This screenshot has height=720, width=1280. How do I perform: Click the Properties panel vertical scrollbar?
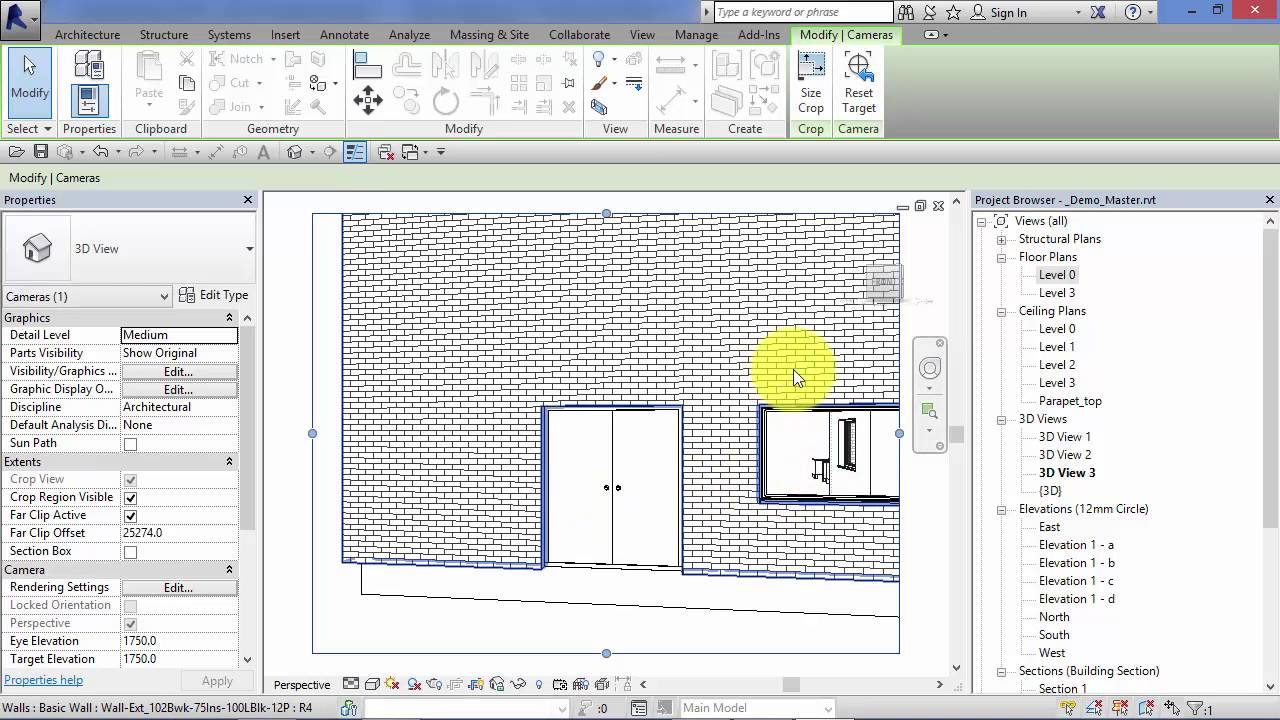pyautogui.click(x=248, y=430)
